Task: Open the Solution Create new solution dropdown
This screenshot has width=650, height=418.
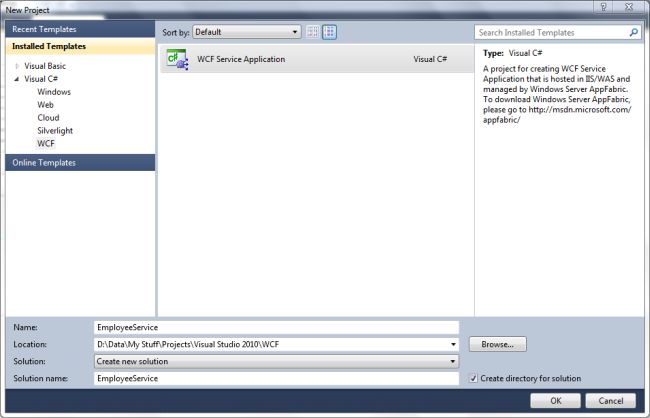Action: 276,361
